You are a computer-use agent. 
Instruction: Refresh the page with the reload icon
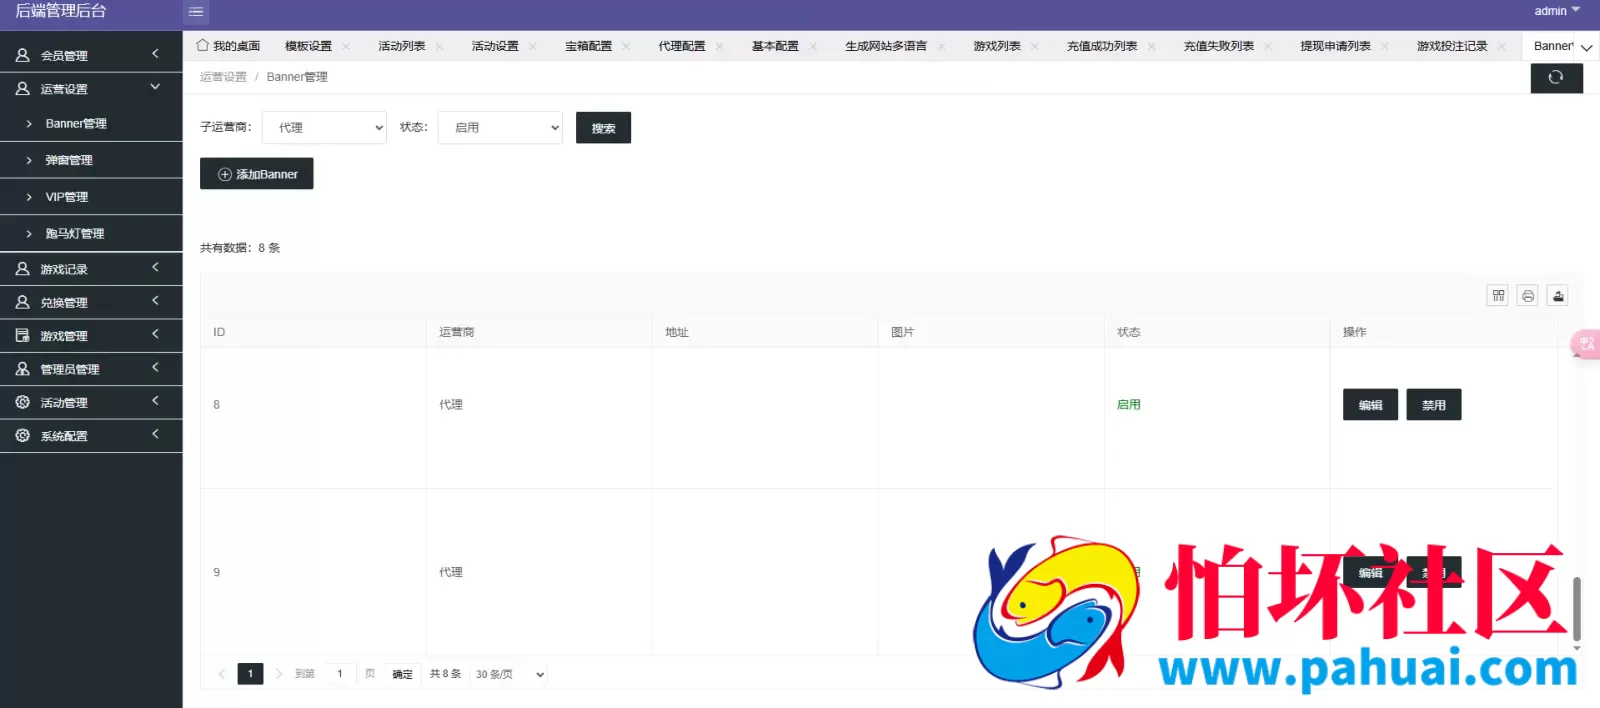pyautogui.click(x=1556, y=78)
